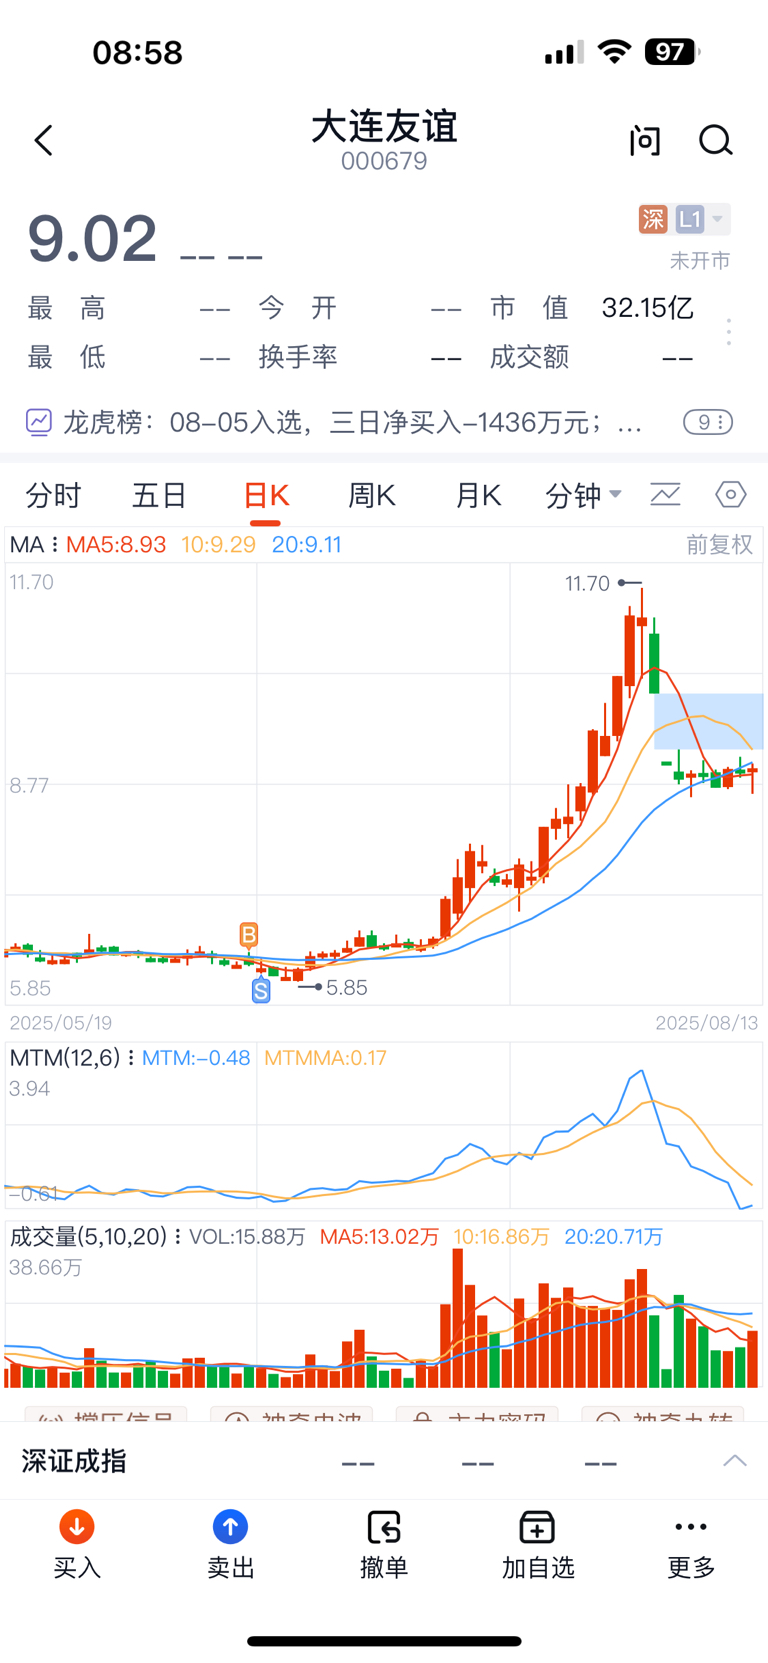The image size is (768, 1663).
Task: Open the three-dot quote details menu
Action: pos(729,332)
